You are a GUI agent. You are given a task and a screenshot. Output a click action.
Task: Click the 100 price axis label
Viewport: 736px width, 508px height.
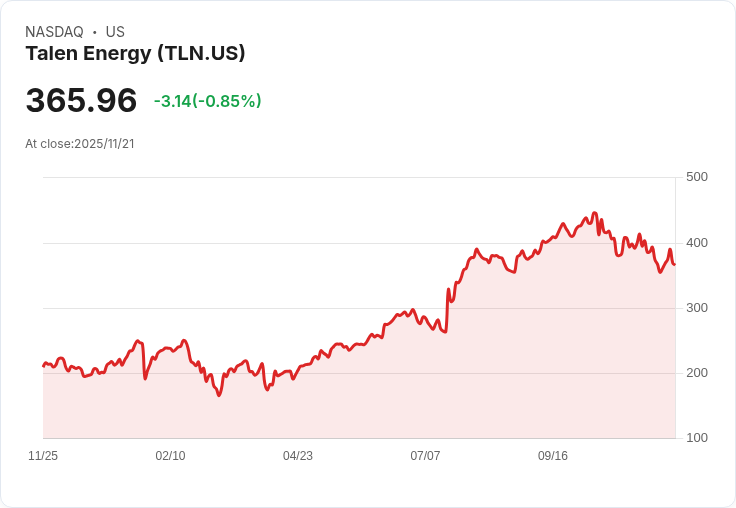click(697, 438)
